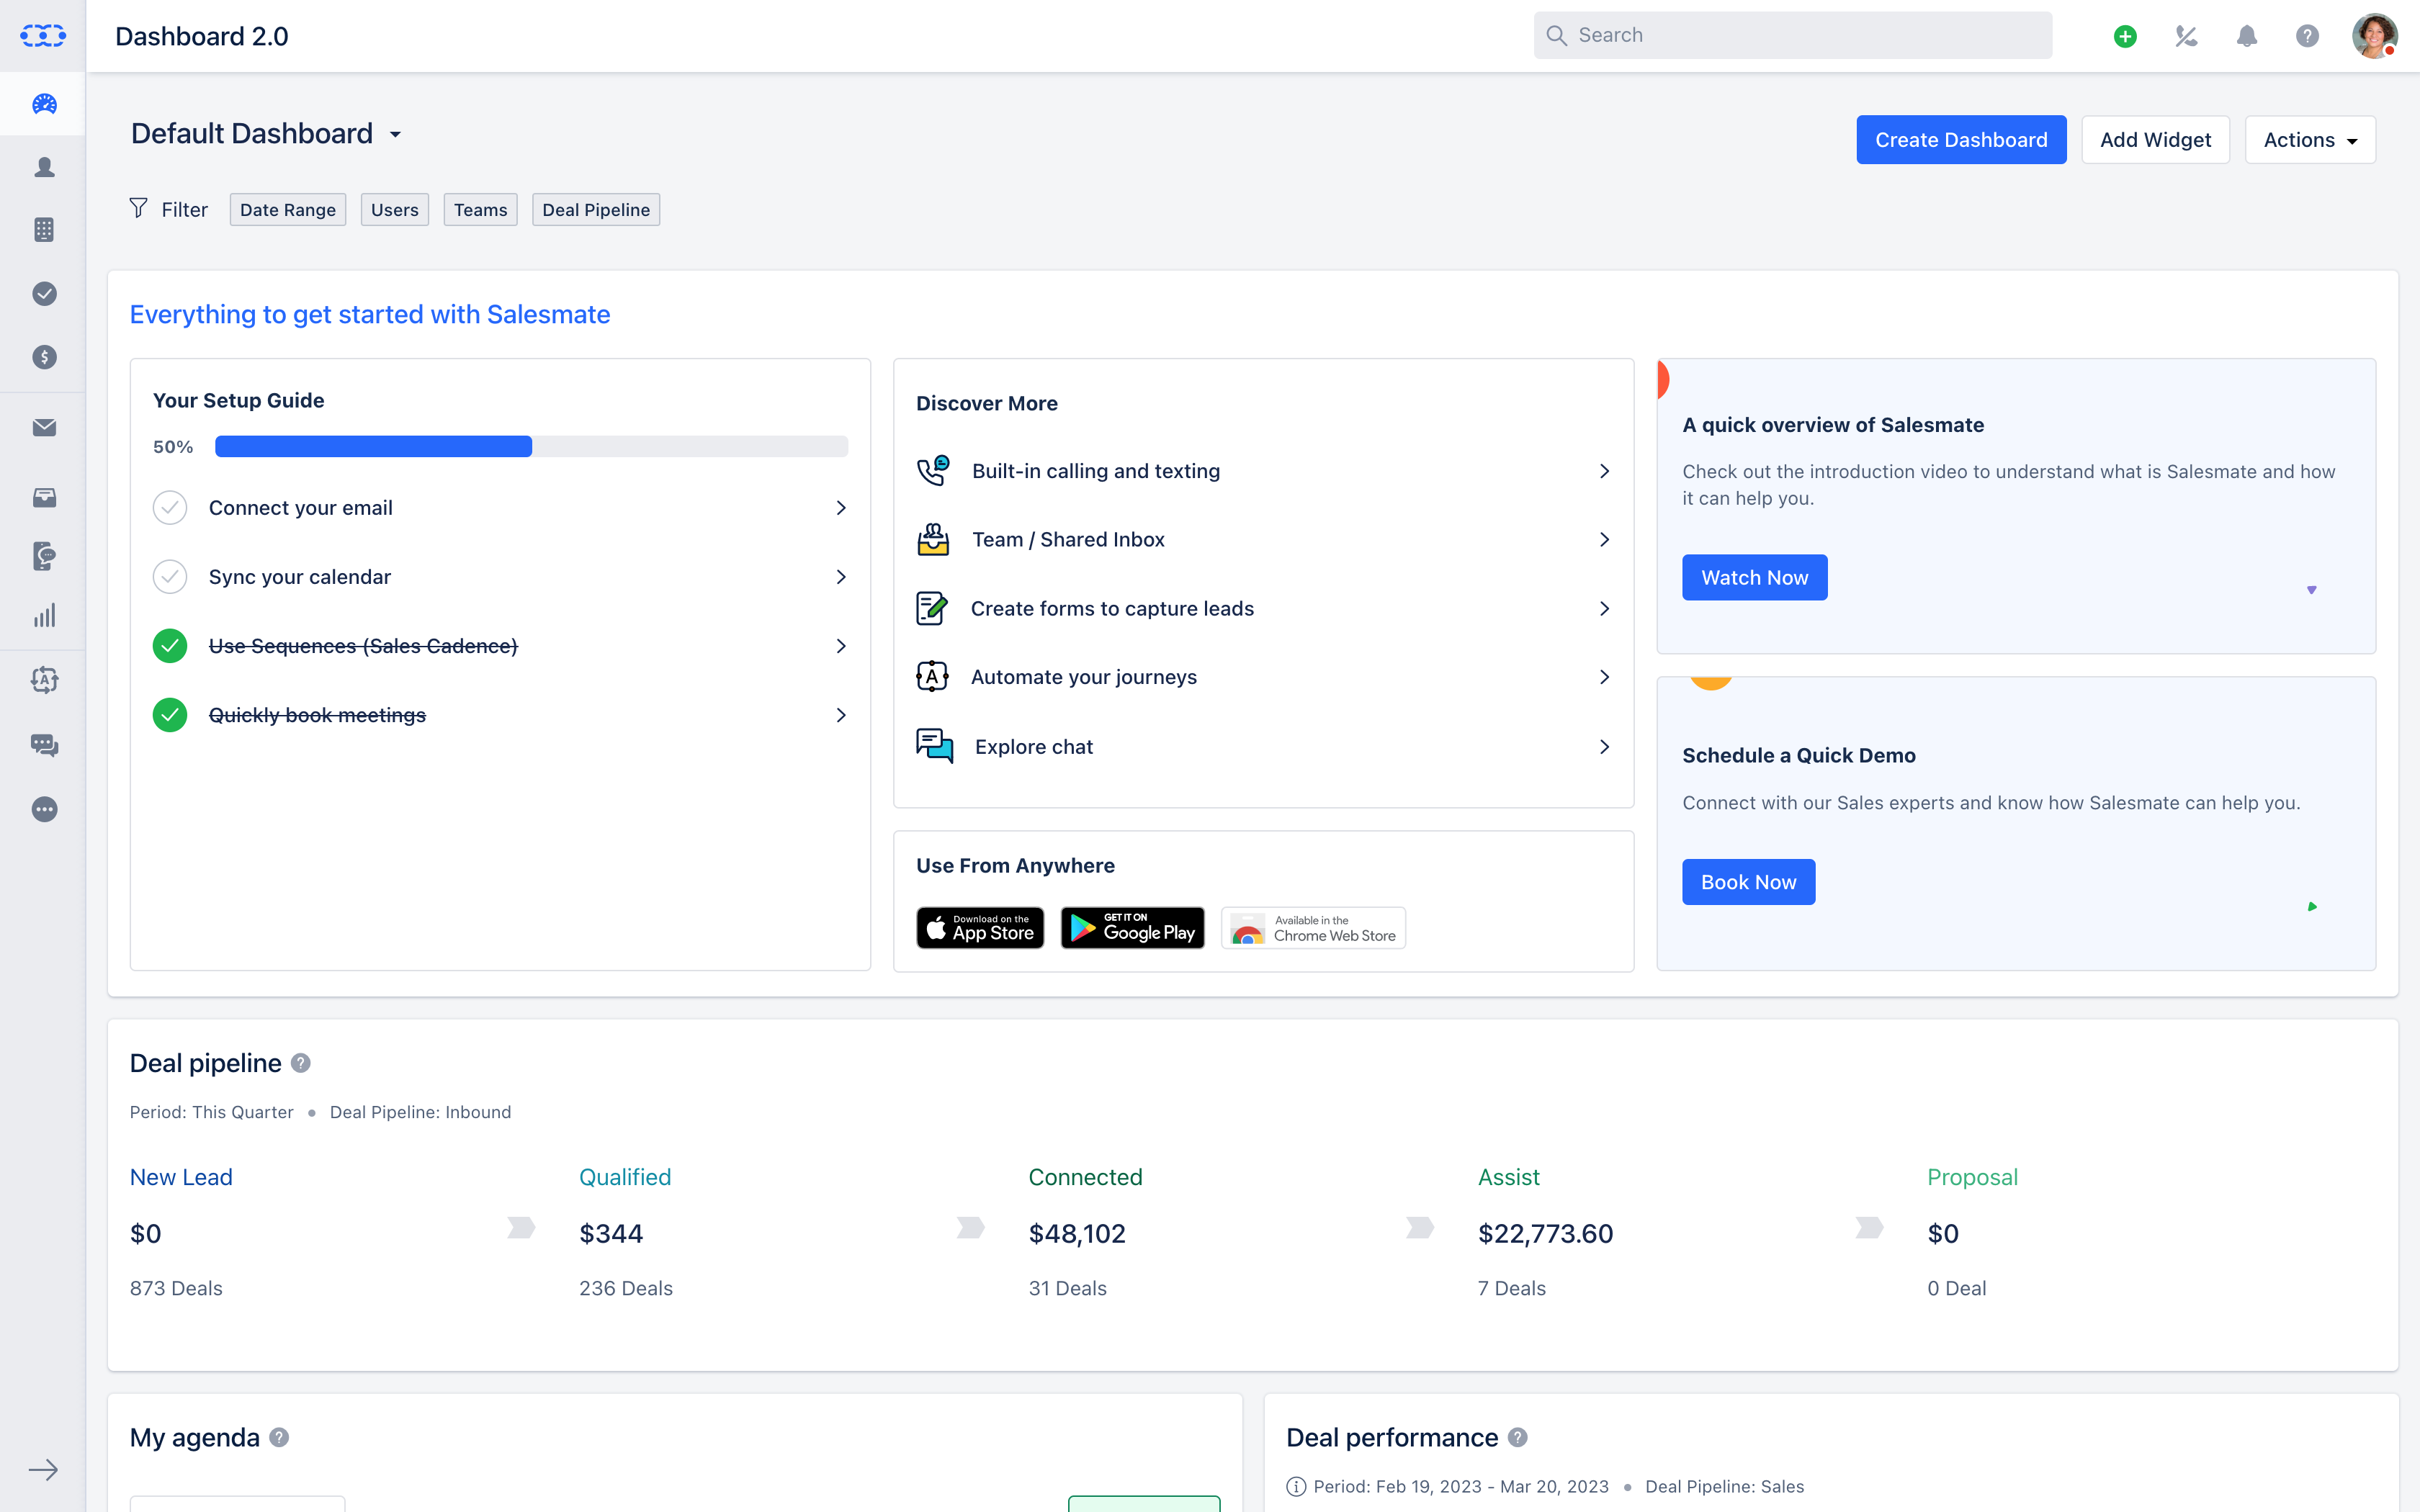This screenshot has width=2420, height=1512.
Task: Open the Automation journeys sidebar icon
Action: [44, 680]
